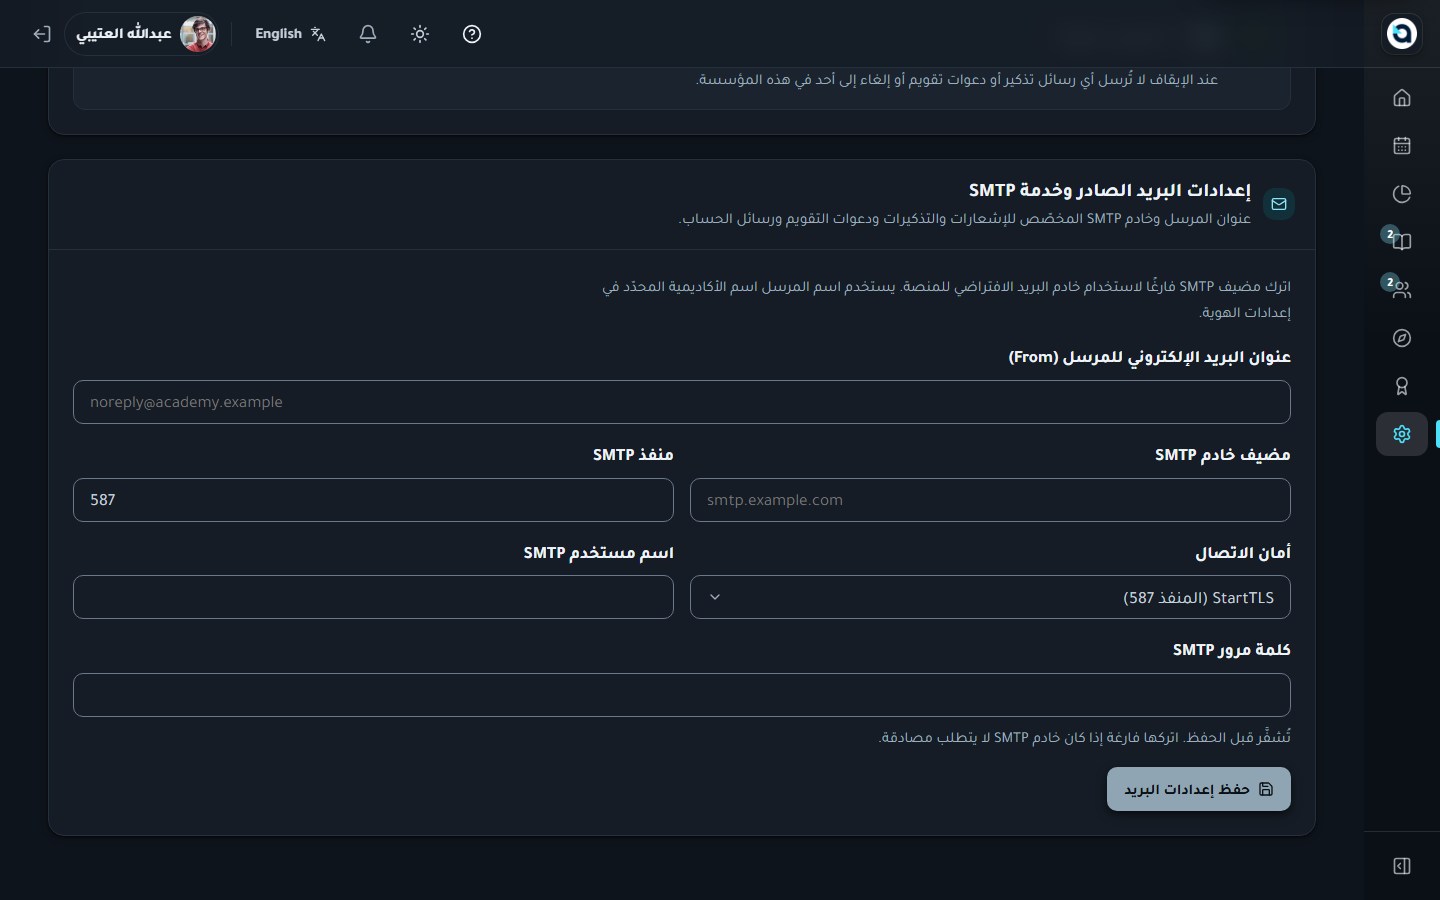Viewport: 1440px width, 900px height.
Task: Open the users icon with badge
Action: coord(1401,289)
